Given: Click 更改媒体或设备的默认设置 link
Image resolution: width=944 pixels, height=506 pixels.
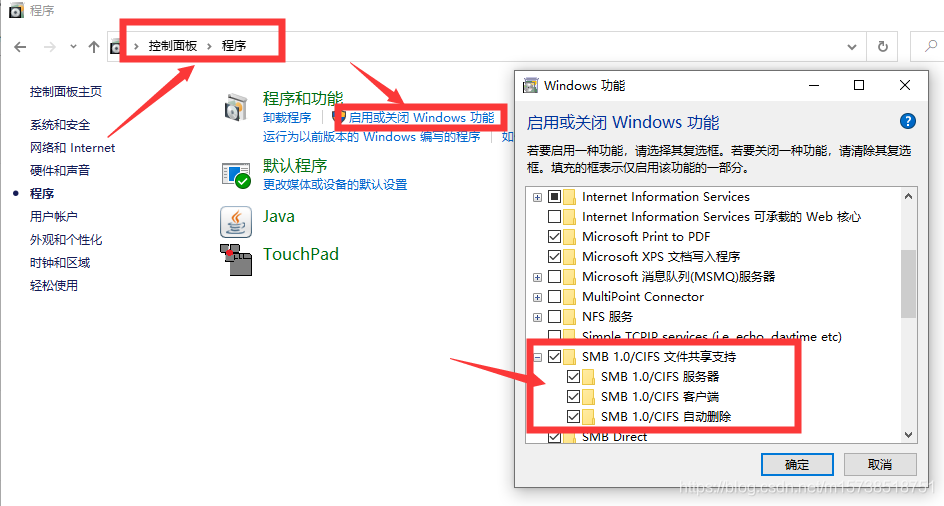Looking at the screenshot, I should [335, 184].
